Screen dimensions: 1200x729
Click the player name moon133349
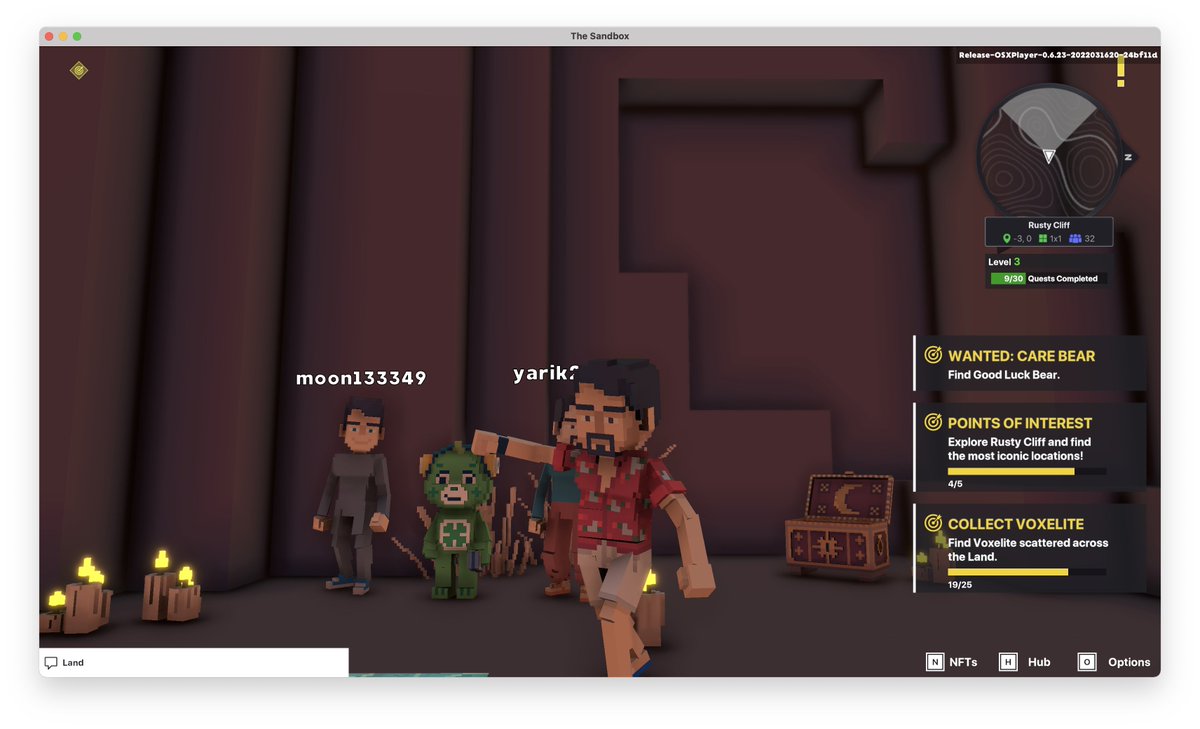[361, 378]
